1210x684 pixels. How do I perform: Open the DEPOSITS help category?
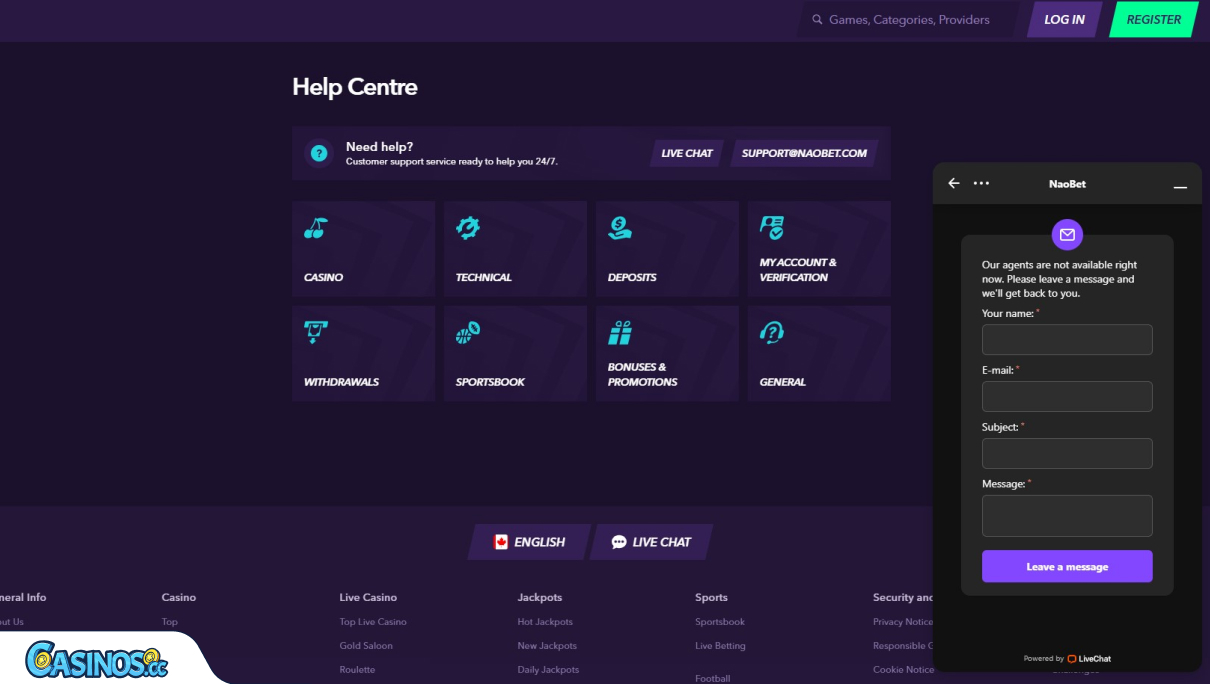pos(667,249)
